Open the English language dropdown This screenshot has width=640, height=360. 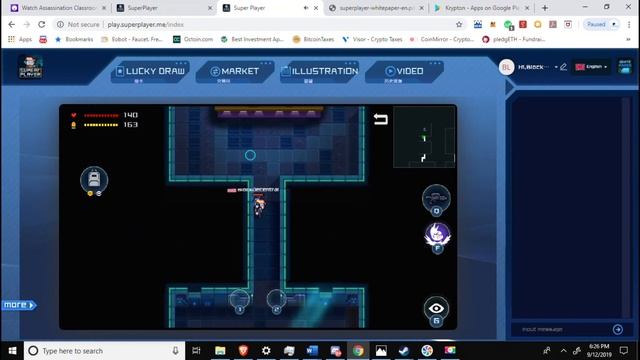[x=591, y=67]
